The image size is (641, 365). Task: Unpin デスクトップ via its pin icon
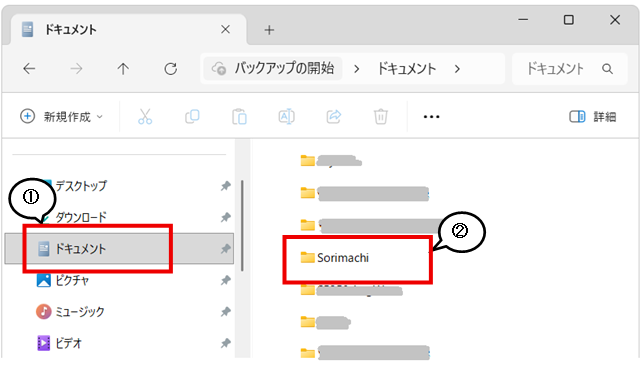[225, 186]
